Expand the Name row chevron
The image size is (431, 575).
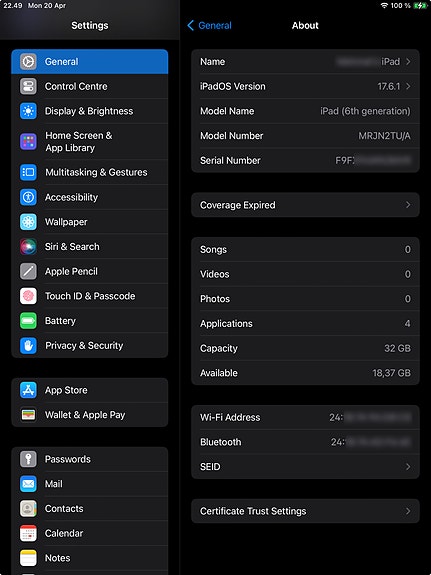coord(408,62)
